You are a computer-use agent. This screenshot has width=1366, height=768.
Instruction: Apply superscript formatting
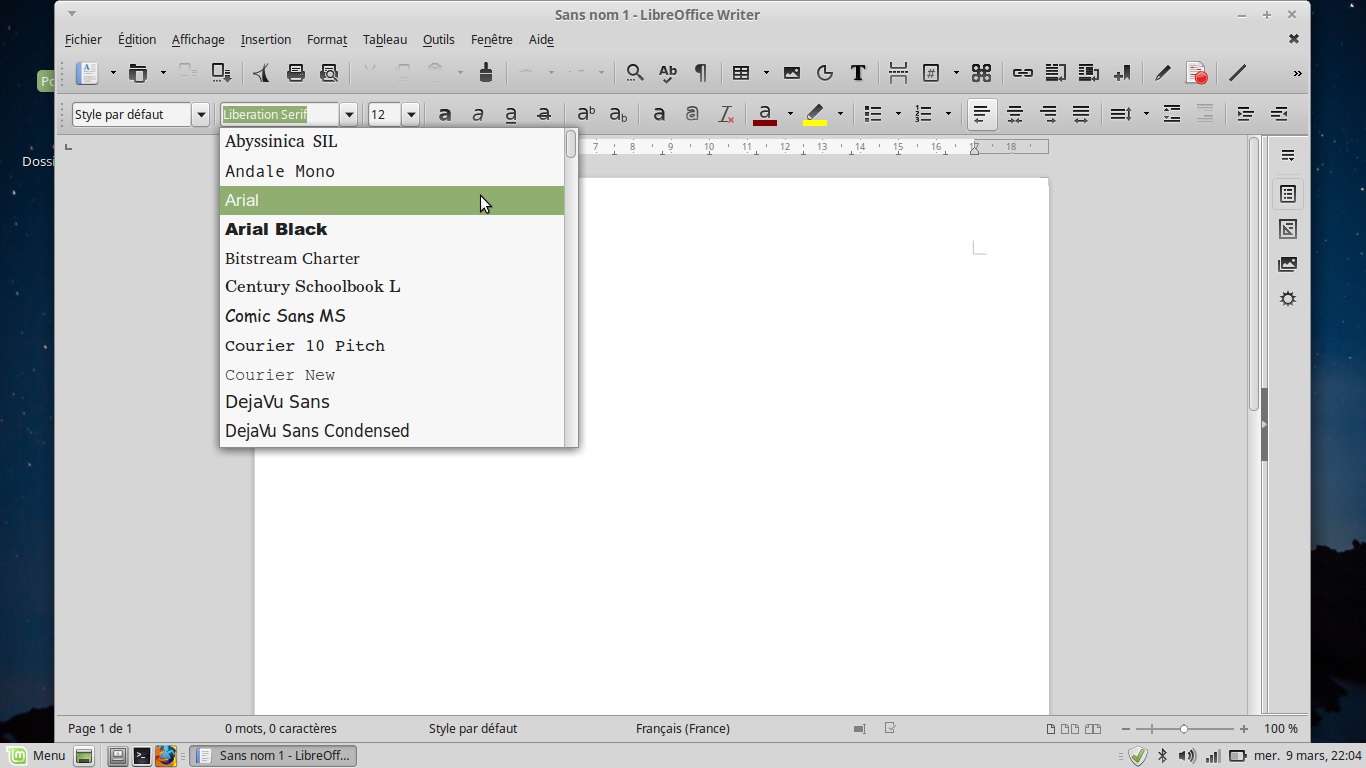pyautogui.click(x=586, y=114)
